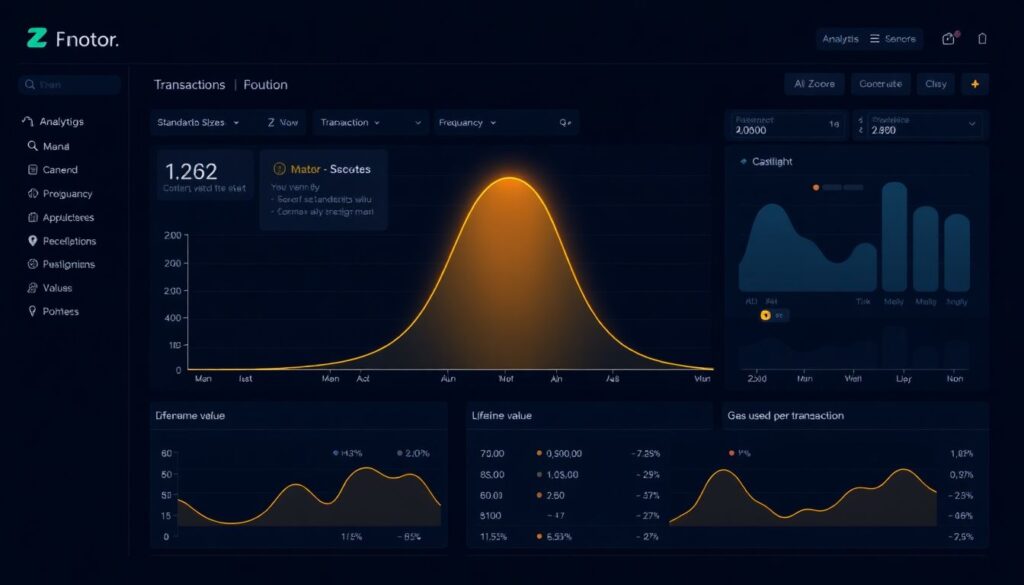
Task: Switch to the Transactions tab
Action: click(x=189, y=85)
